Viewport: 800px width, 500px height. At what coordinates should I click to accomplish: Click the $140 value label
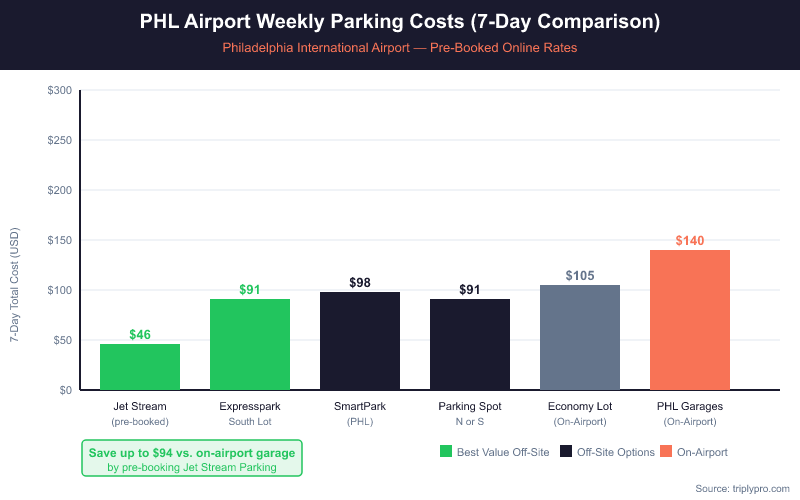(x=690, y=241)
